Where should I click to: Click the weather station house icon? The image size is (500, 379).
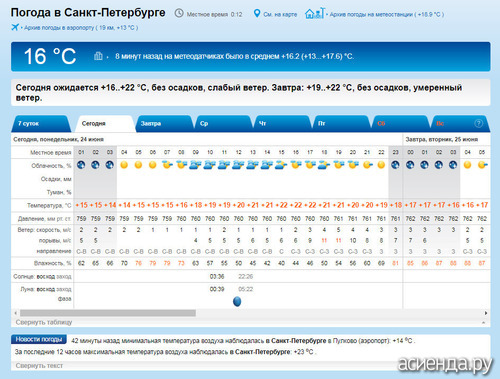[314, 13]
